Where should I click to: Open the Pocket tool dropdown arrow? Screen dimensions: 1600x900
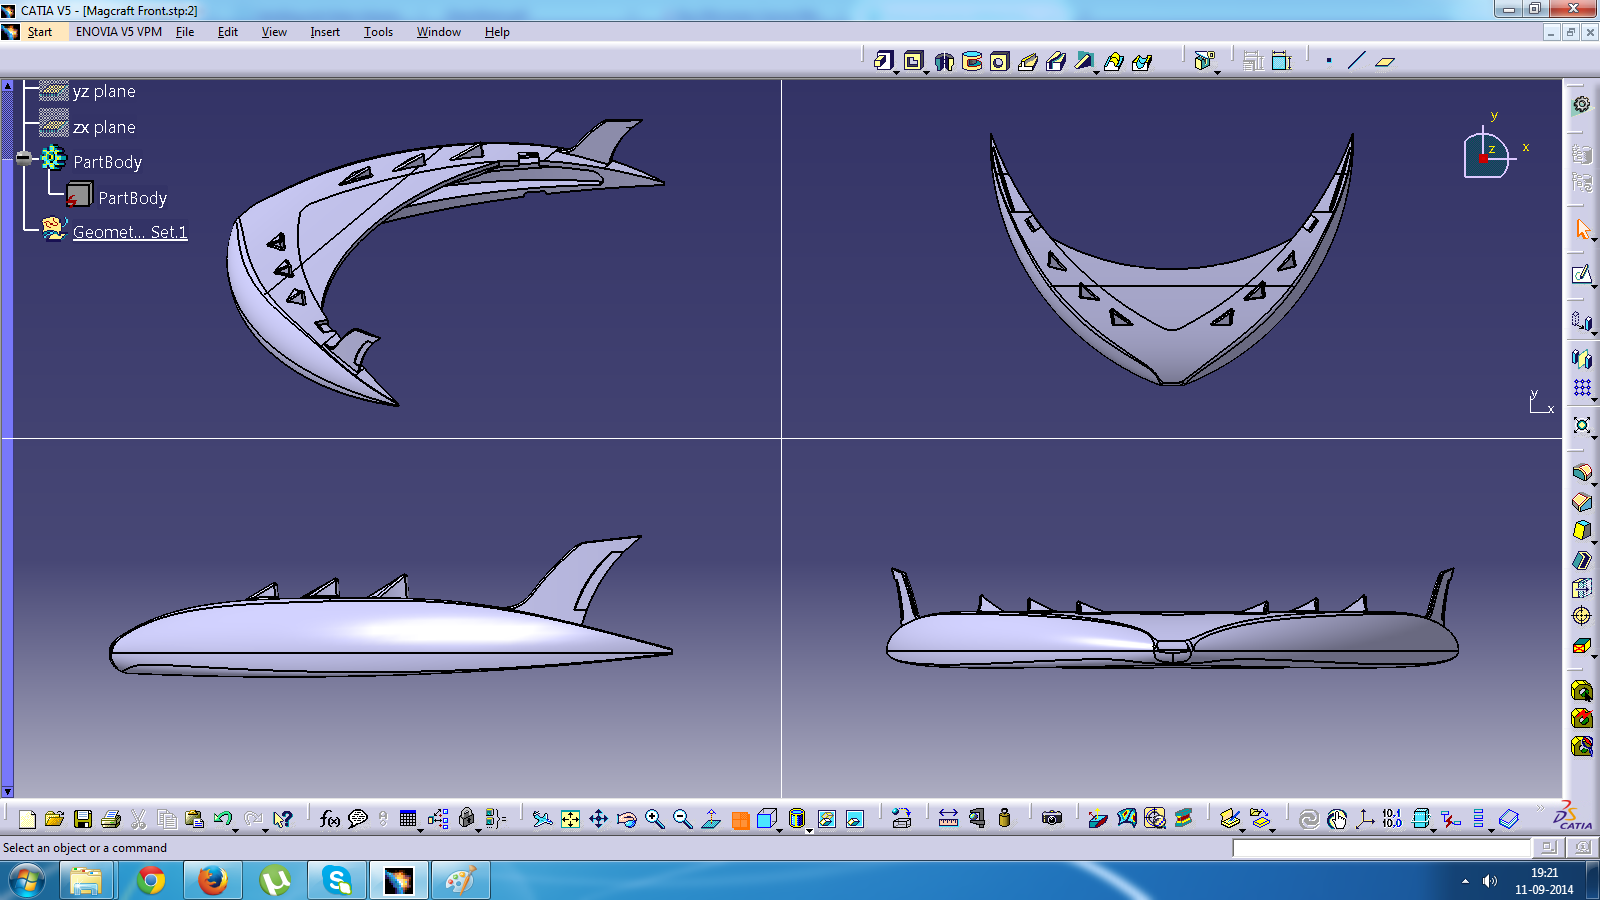[x=927, y=72]
